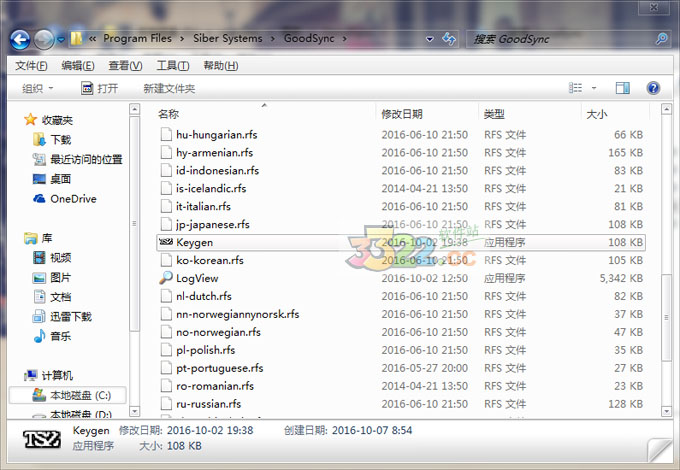The width and height of the screenshot is (680, 470).
Task: Expand the chevron after GoodSync breadcrumb
Action: click(x=345, y=39)
